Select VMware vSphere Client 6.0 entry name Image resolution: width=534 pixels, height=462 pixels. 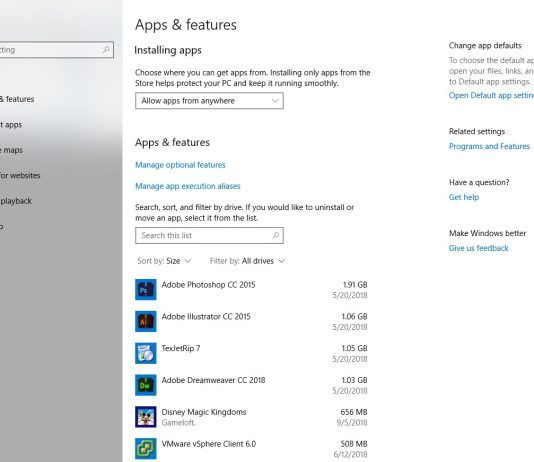coord(208,444)
